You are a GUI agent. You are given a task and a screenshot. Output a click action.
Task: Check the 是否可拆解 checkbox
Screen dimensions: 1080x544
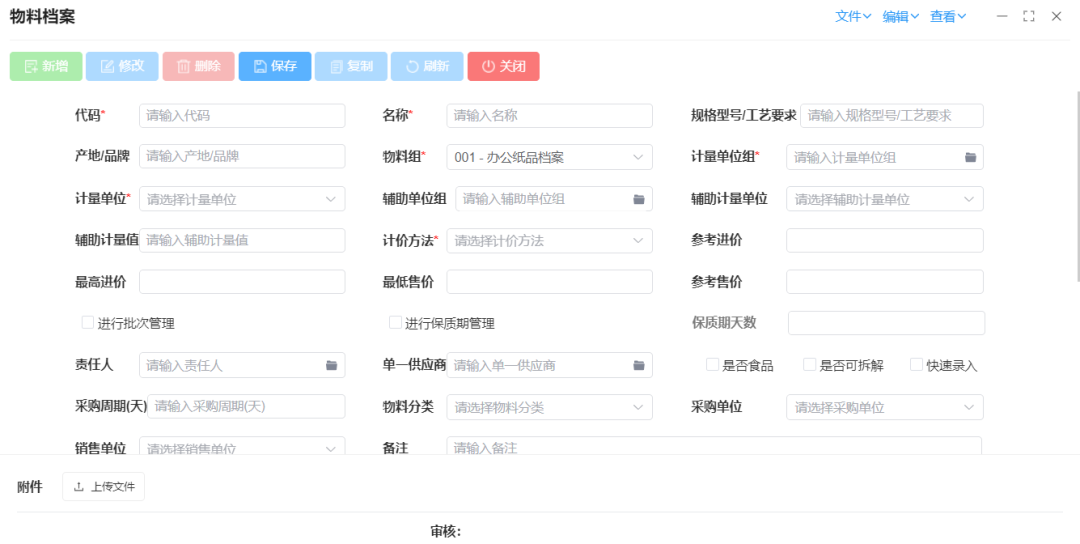809,364
